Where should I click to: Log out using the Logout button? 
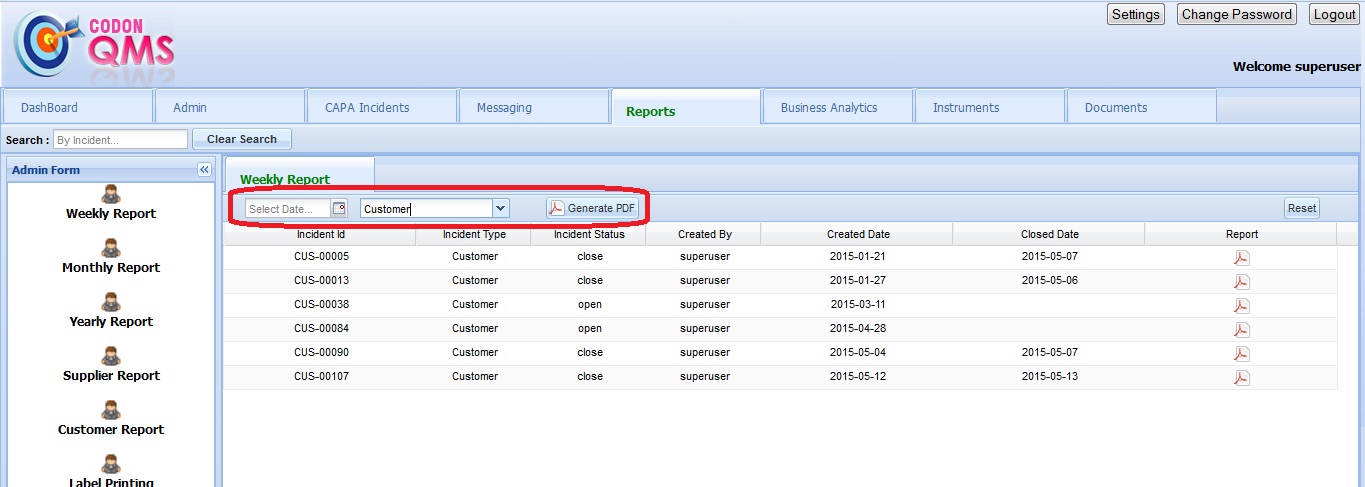tap(1334, 14)
